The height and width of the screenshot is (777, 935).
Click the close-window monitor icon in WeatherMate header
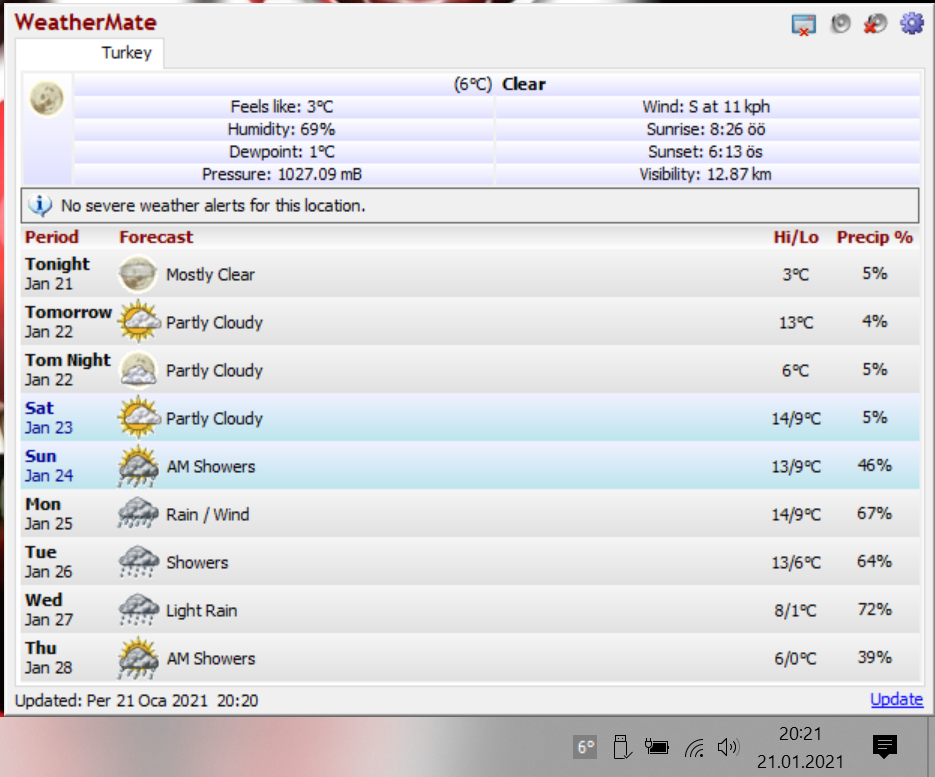(803, 25)
